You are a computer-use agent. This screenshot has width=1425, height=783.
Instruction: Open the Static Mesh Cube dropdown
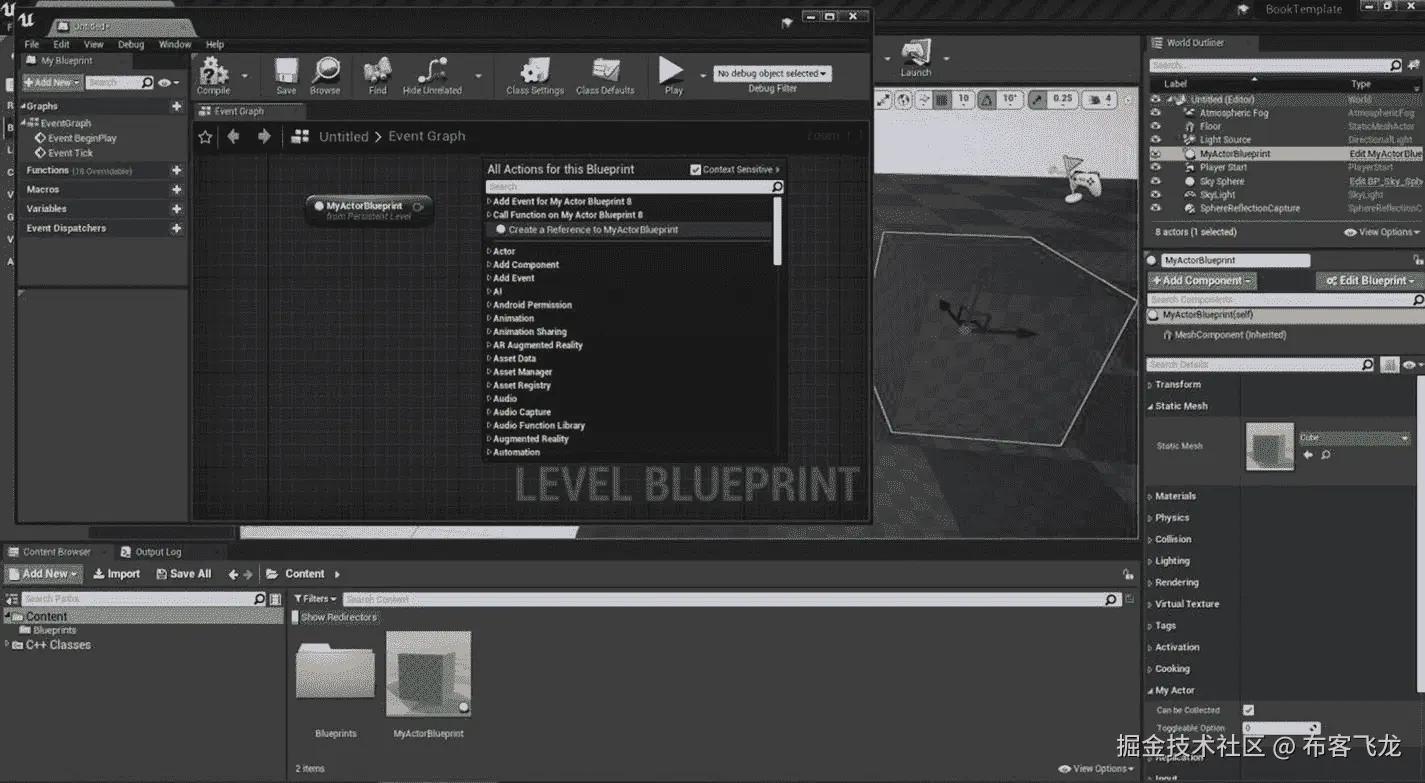click(x=1354, y=438)
